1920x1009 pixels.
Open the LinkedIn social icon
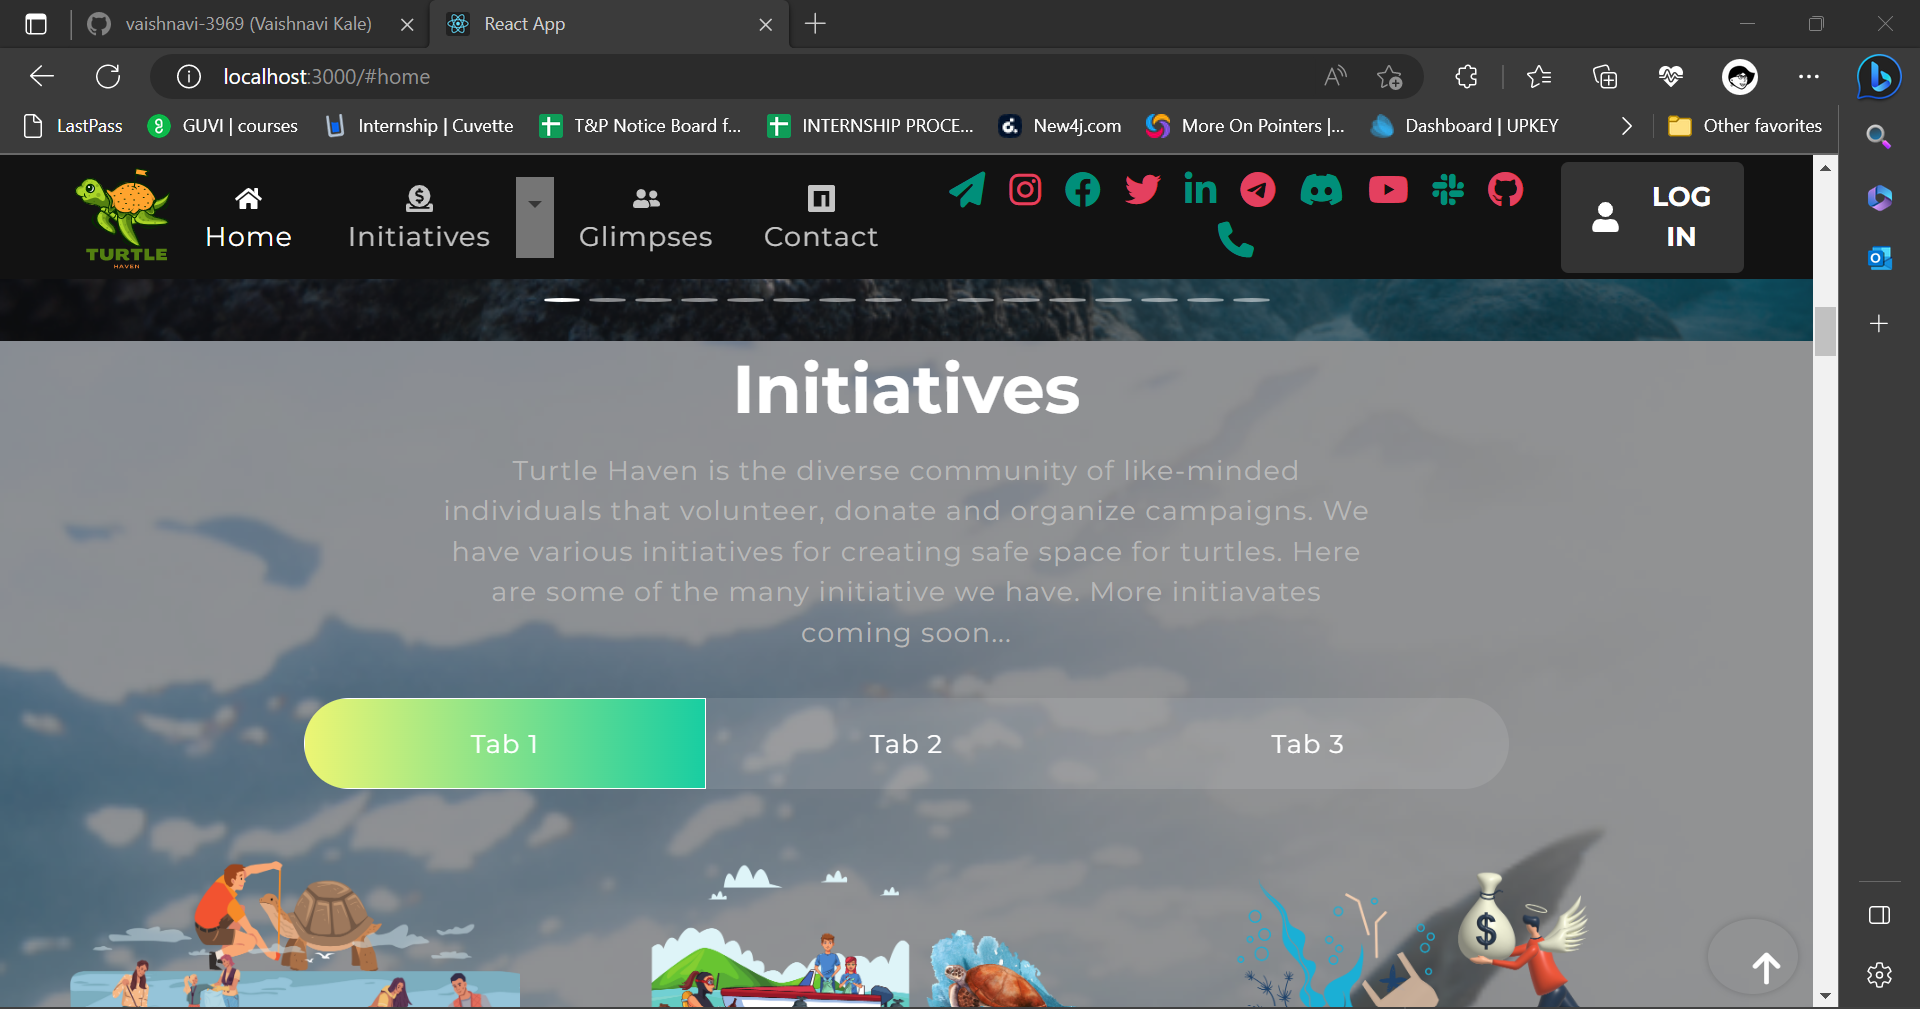(x=1200, y=189)
